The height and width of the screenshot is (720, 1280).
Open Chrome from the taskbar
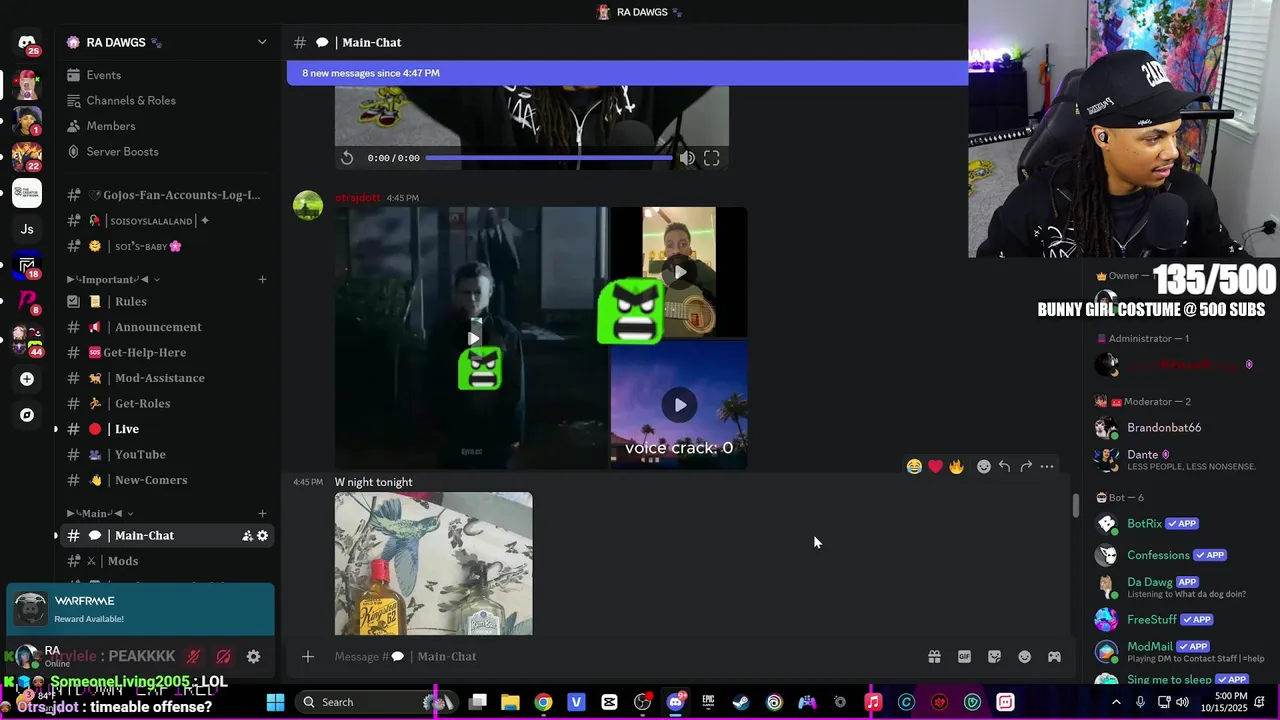pos(543,702)
